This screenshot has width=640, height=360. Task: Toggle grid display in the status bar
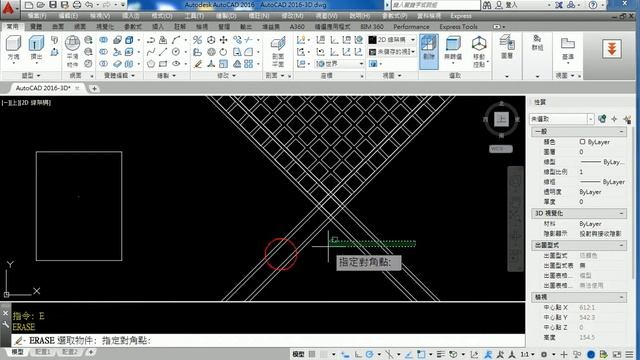312,354
